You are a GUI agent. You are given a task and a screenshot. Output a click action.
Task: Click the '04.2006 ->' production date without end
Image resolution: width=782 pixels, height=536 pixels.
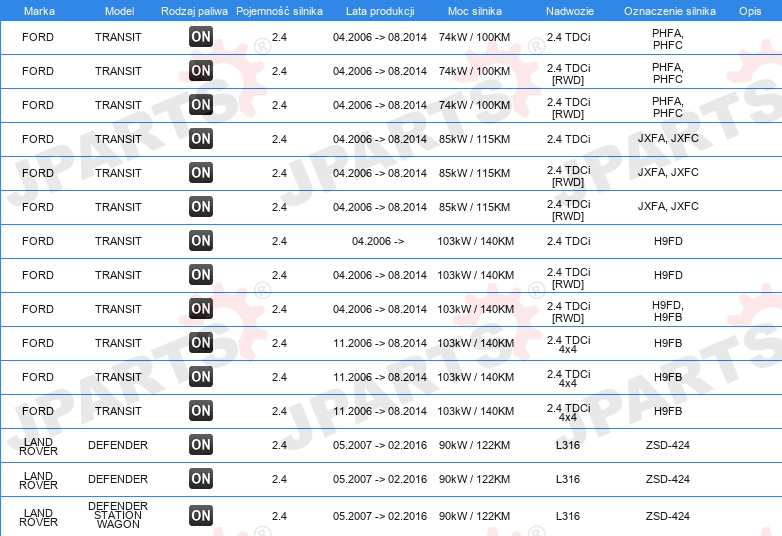coord(378,241)
